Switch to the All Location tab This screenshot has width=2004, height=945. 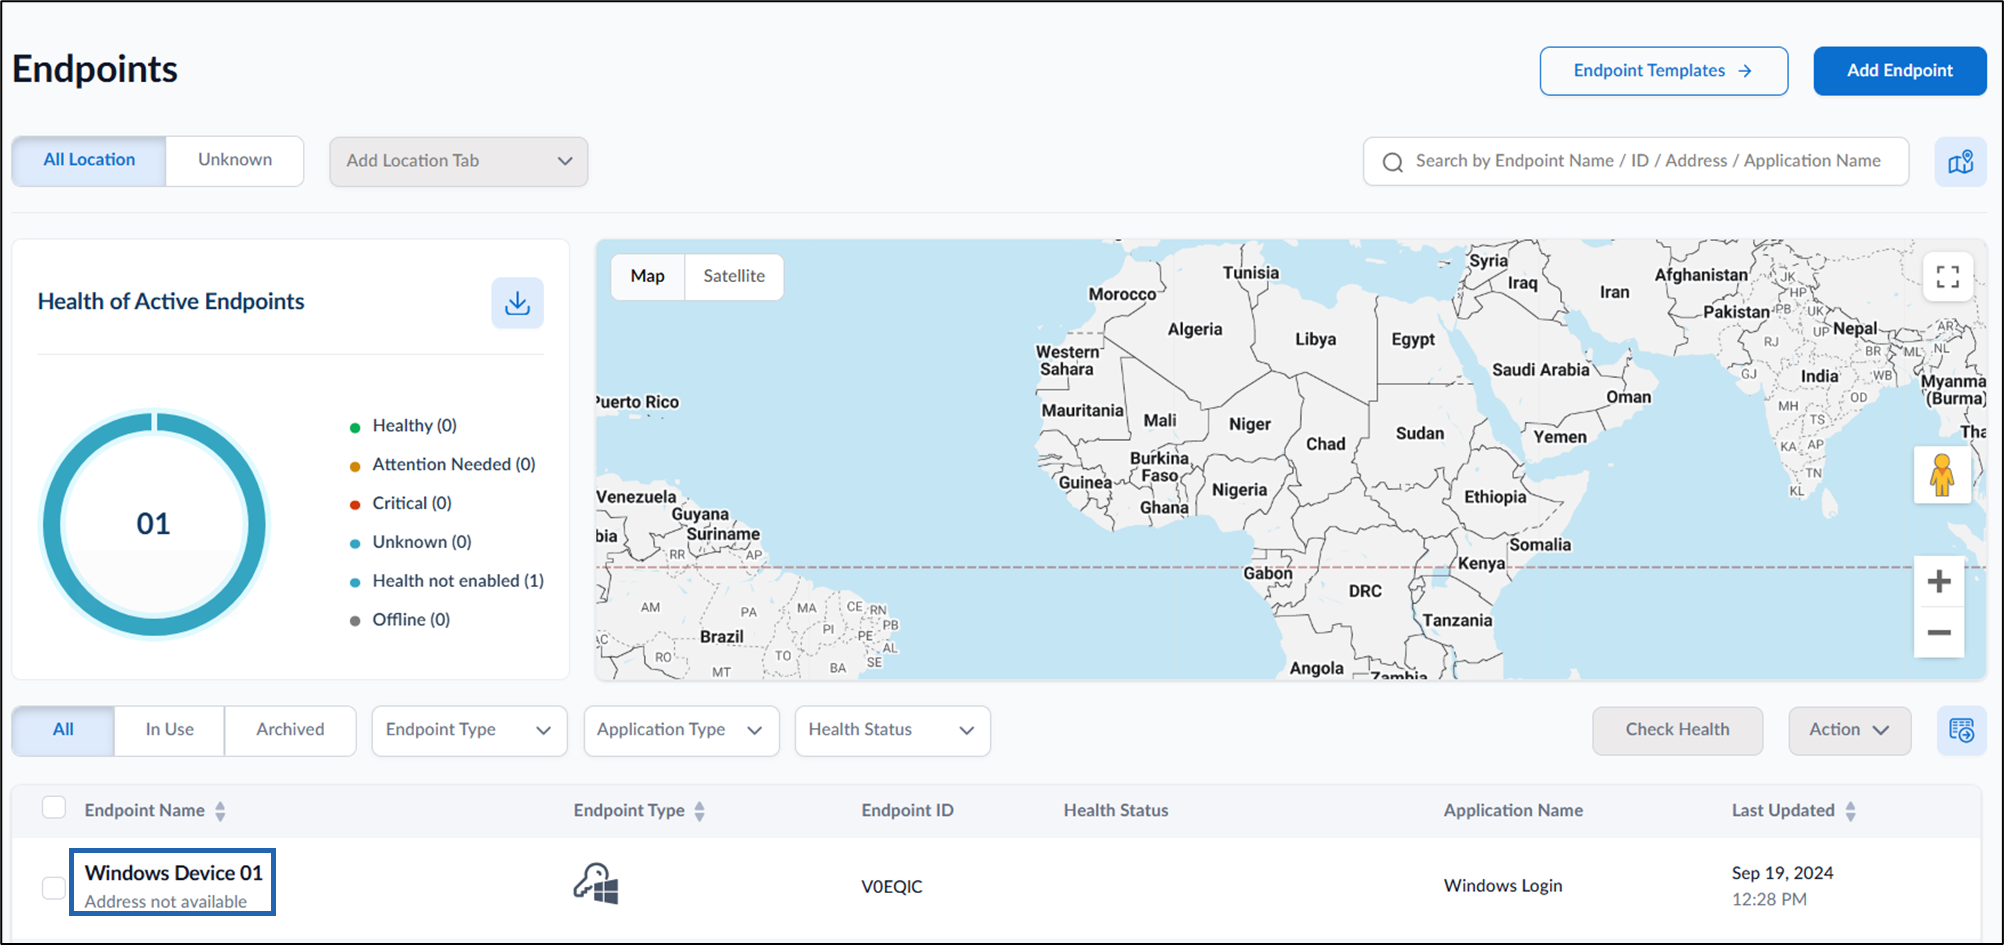(x=89, y=160)
